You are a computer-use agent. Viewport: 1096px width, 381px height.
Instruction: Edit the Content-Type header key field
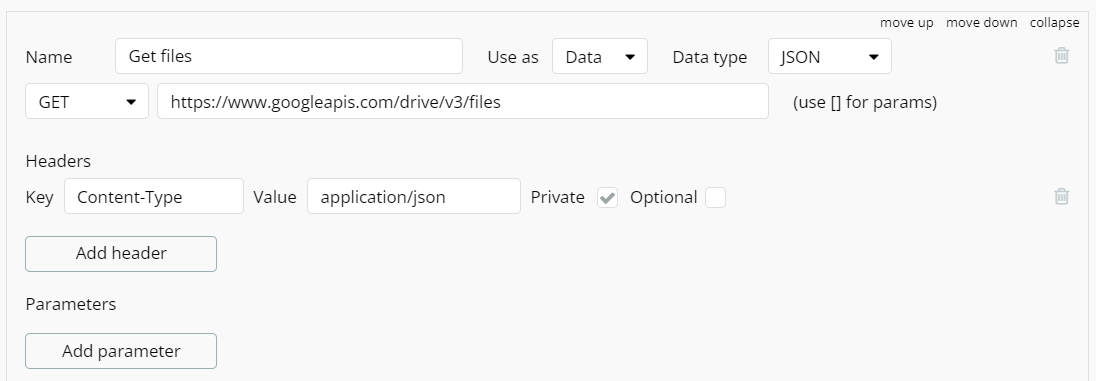154,196
